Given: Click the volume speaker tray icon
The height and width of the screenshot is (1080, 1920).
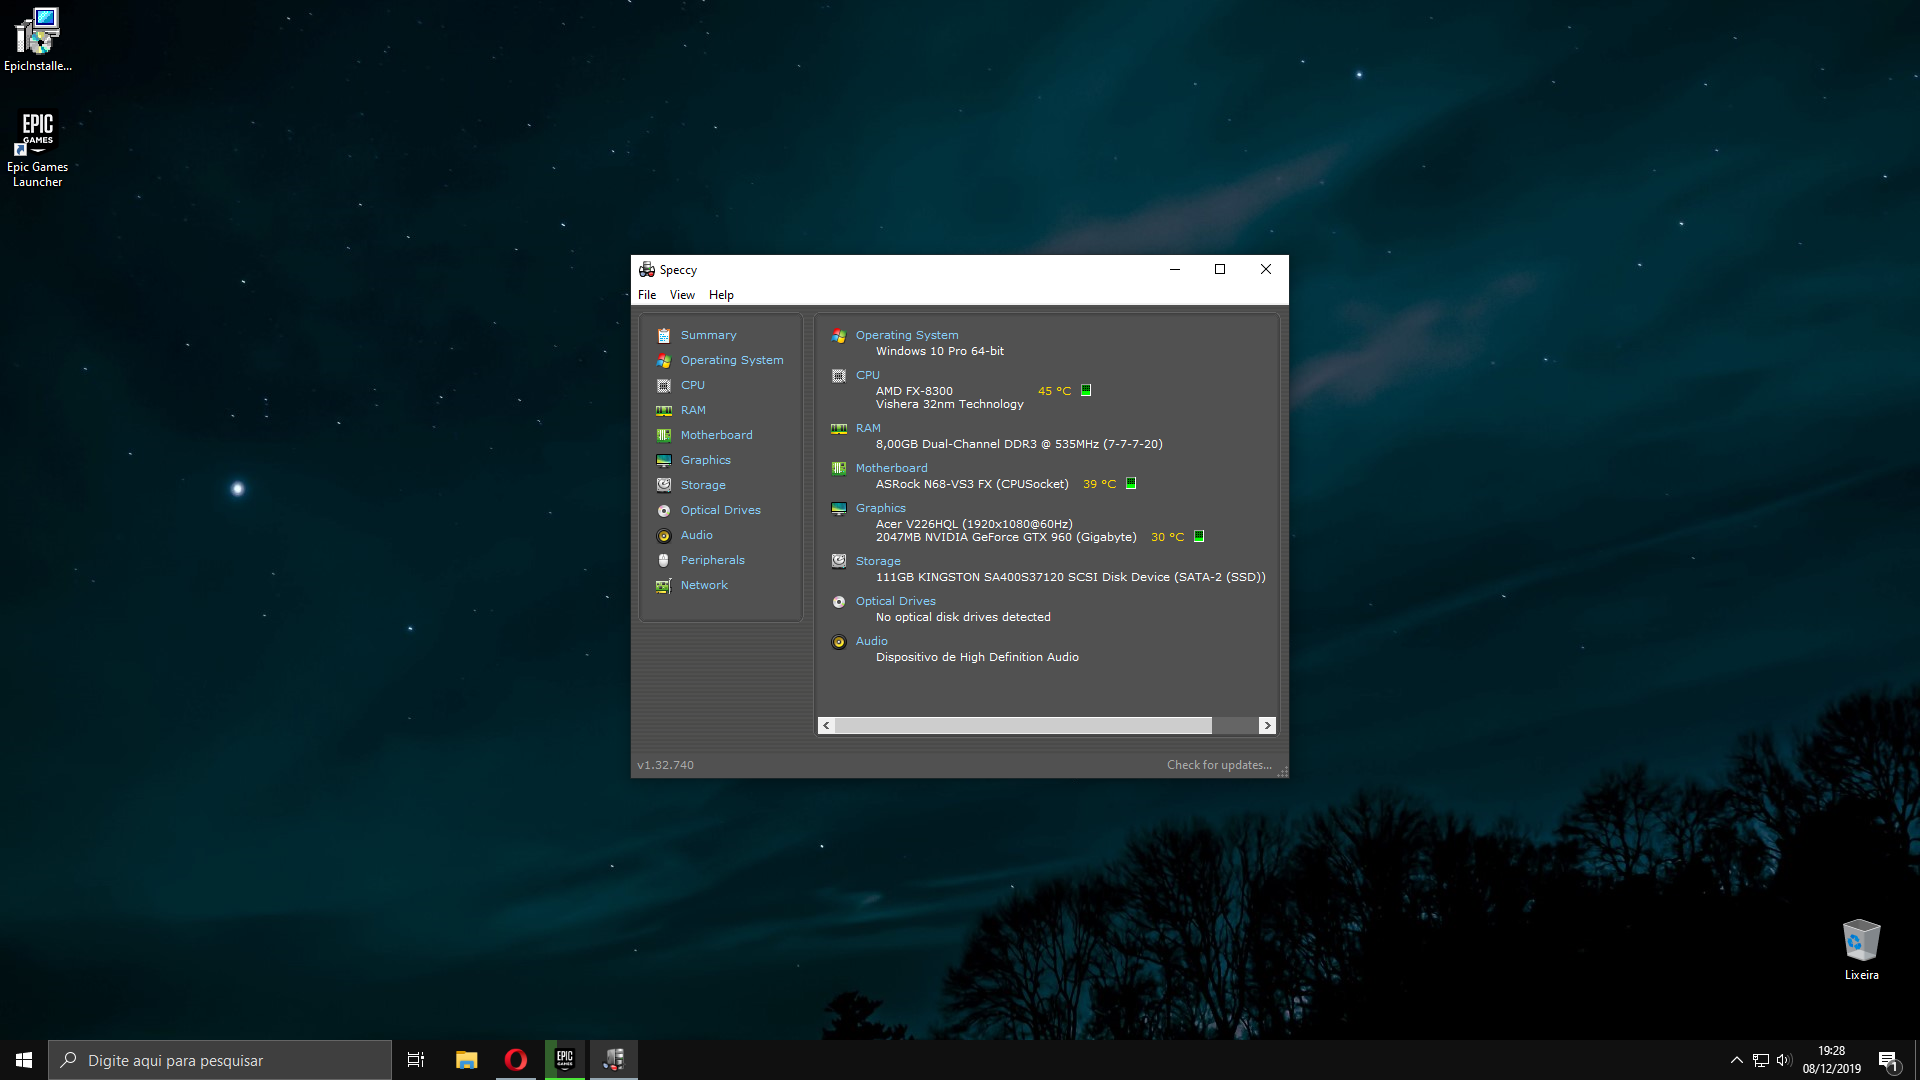Looking at the screenshot, I should coord(1784,1060).
